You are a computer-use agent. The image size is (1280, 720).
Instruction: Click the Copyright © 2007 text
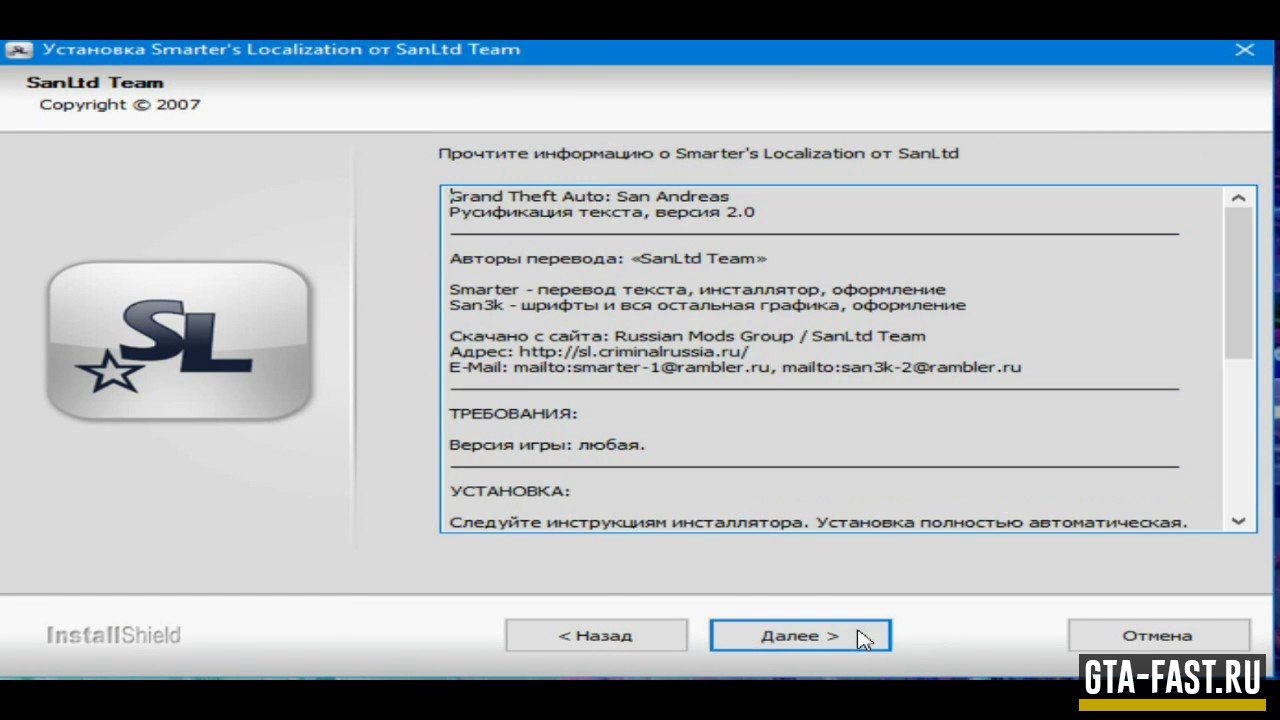[120, 105]
